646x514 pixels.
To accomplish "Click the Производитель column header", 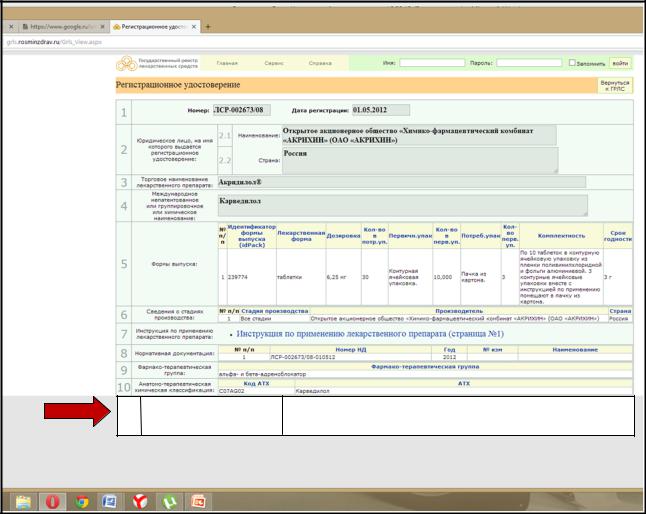I will tap(459, 311).
